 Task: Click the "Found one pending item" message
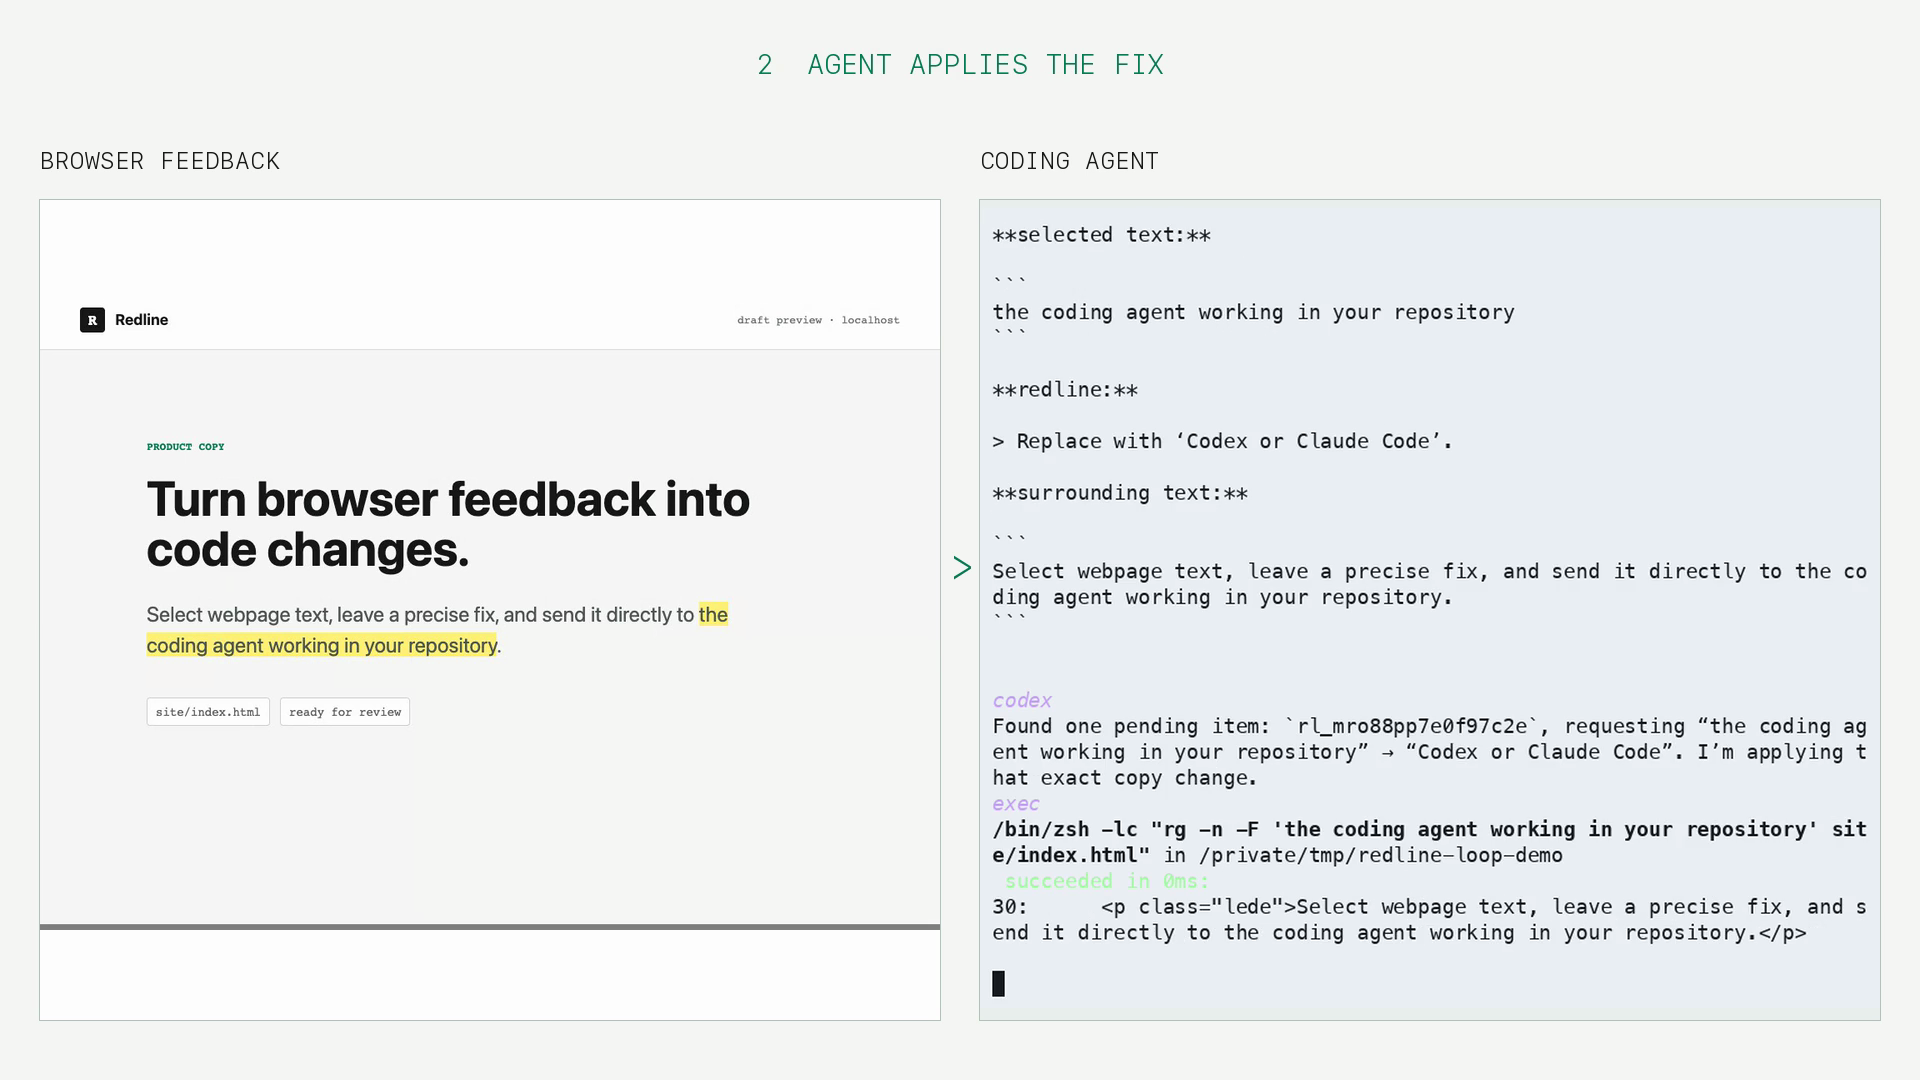tap(1429, 752)
